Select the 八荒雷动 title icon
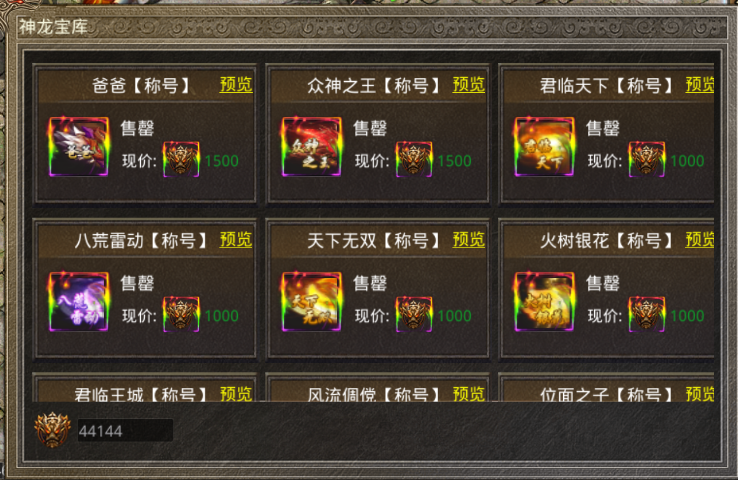The width and height of the screenshot is (738, 480). tap(79, 302)
